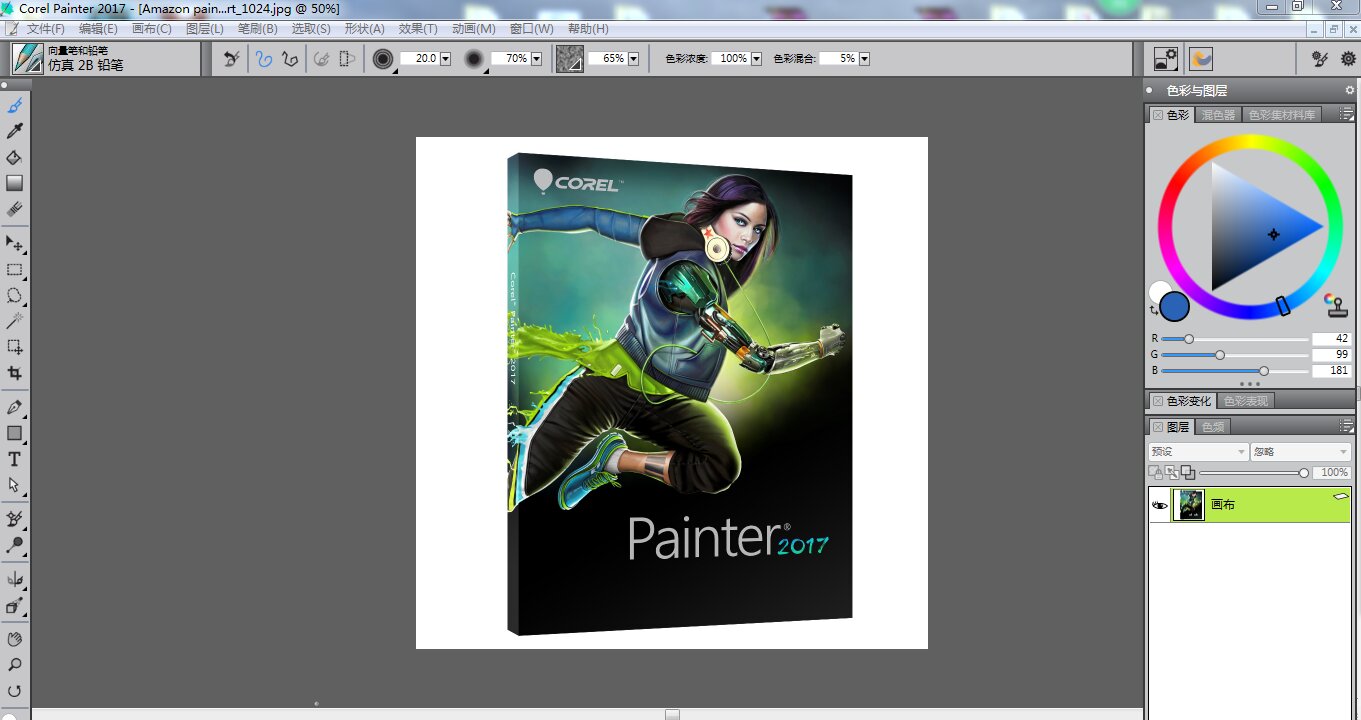Viewport: 1361px width, 720px height.
Task: Close the 图层 panel tab checkbox
Action: pos(1158,427)
